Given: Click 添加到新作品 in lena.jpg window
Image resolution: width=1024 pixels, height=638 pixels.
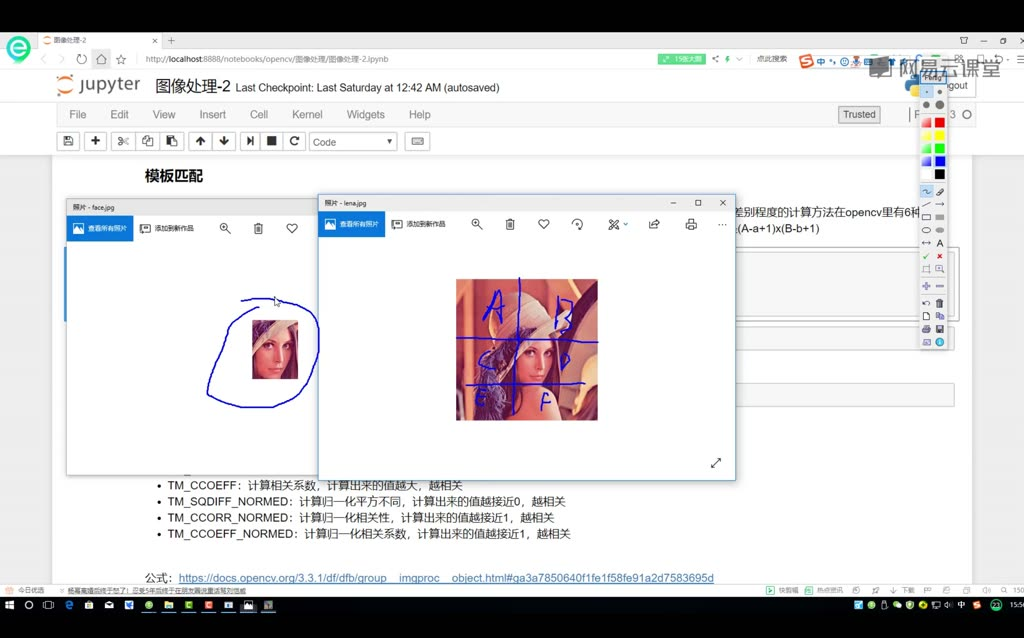Looking at the screenshot, I should click(419, 224).
